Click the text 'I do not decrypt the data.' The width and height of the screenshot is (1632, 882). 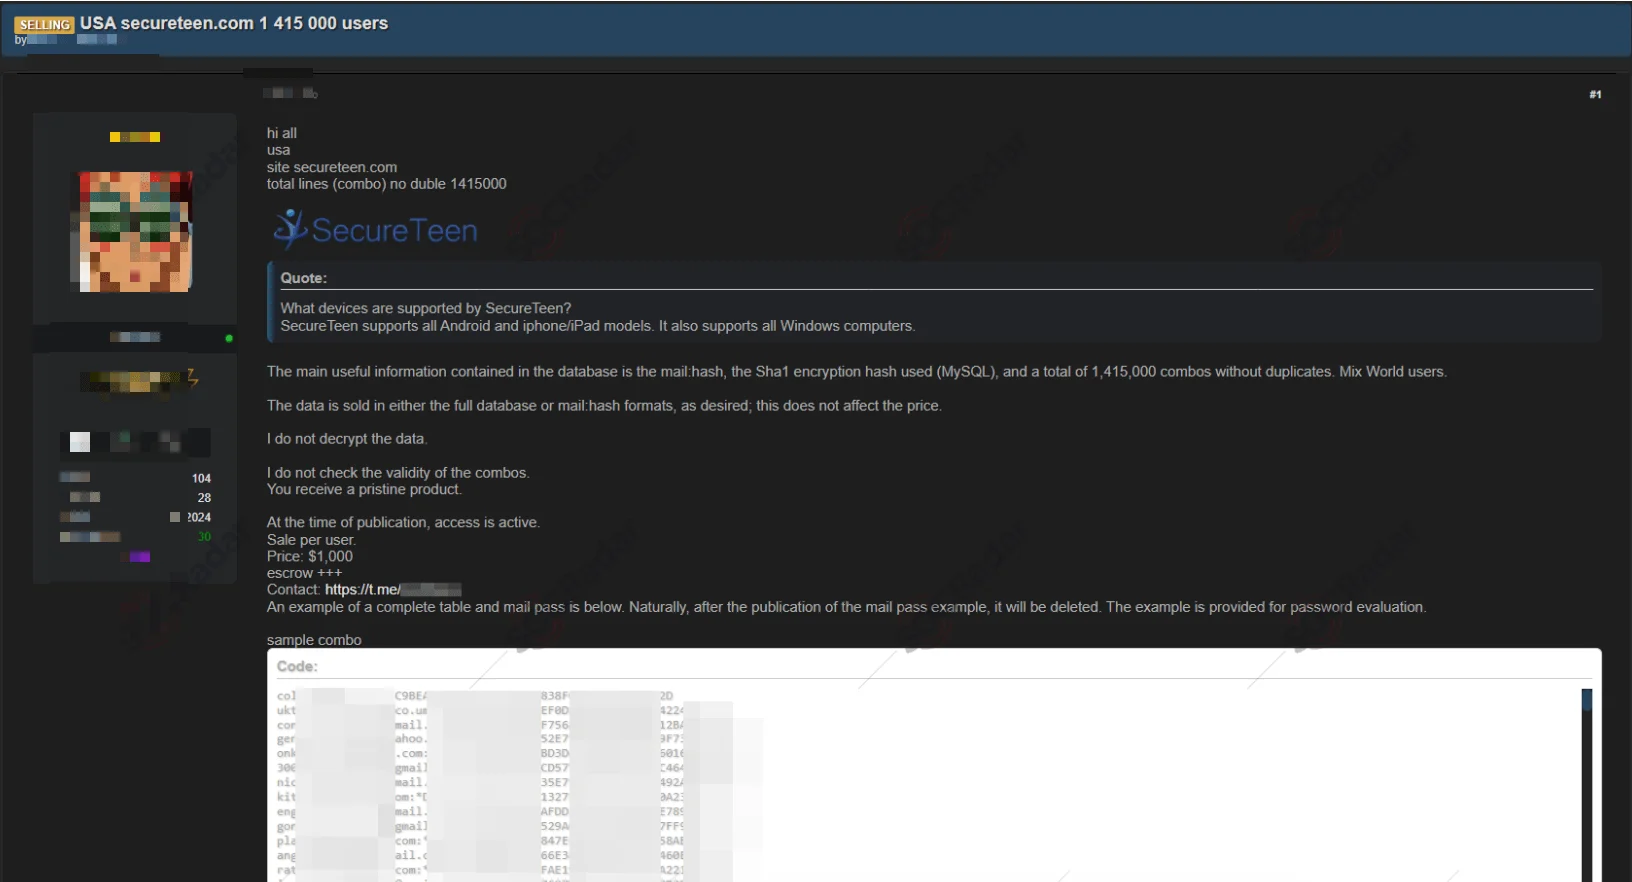(x=347, y=439)
